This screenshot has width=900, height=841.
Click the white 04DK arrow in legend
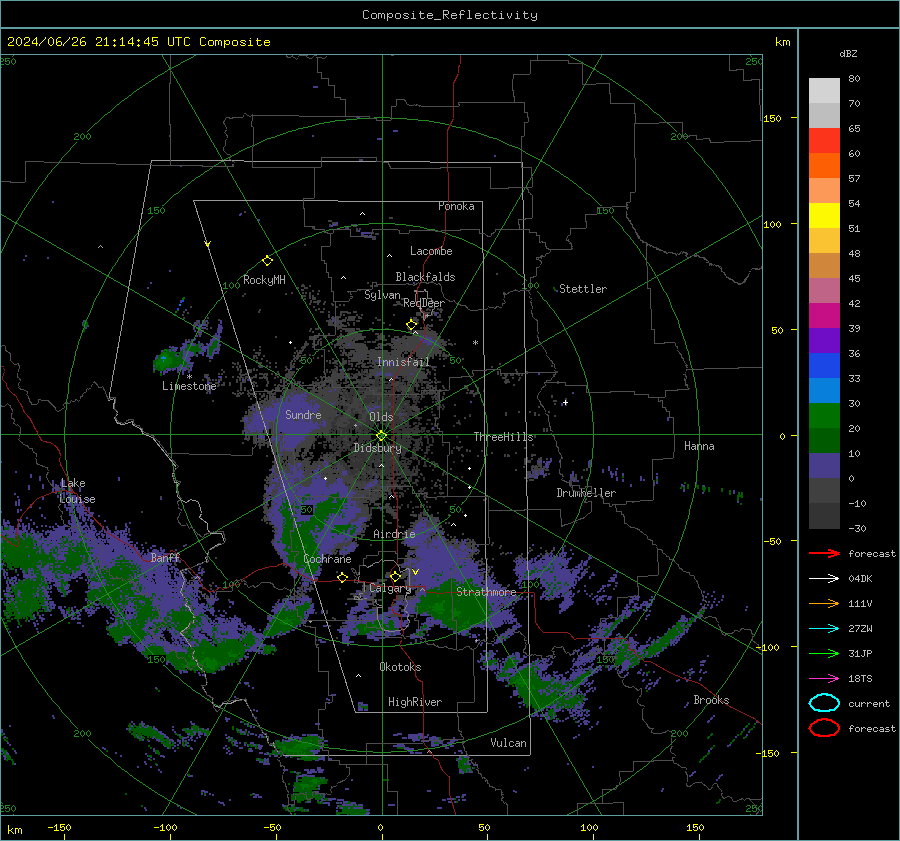point(824,579)
